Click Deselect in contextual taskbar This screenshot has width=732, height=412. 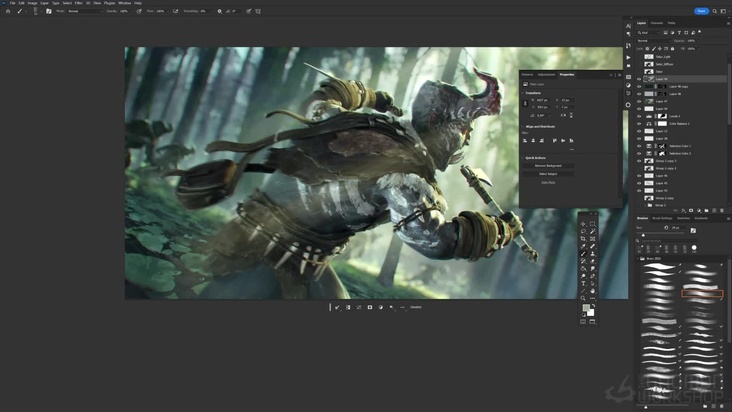pyautogui.click(x=416, y=307)
